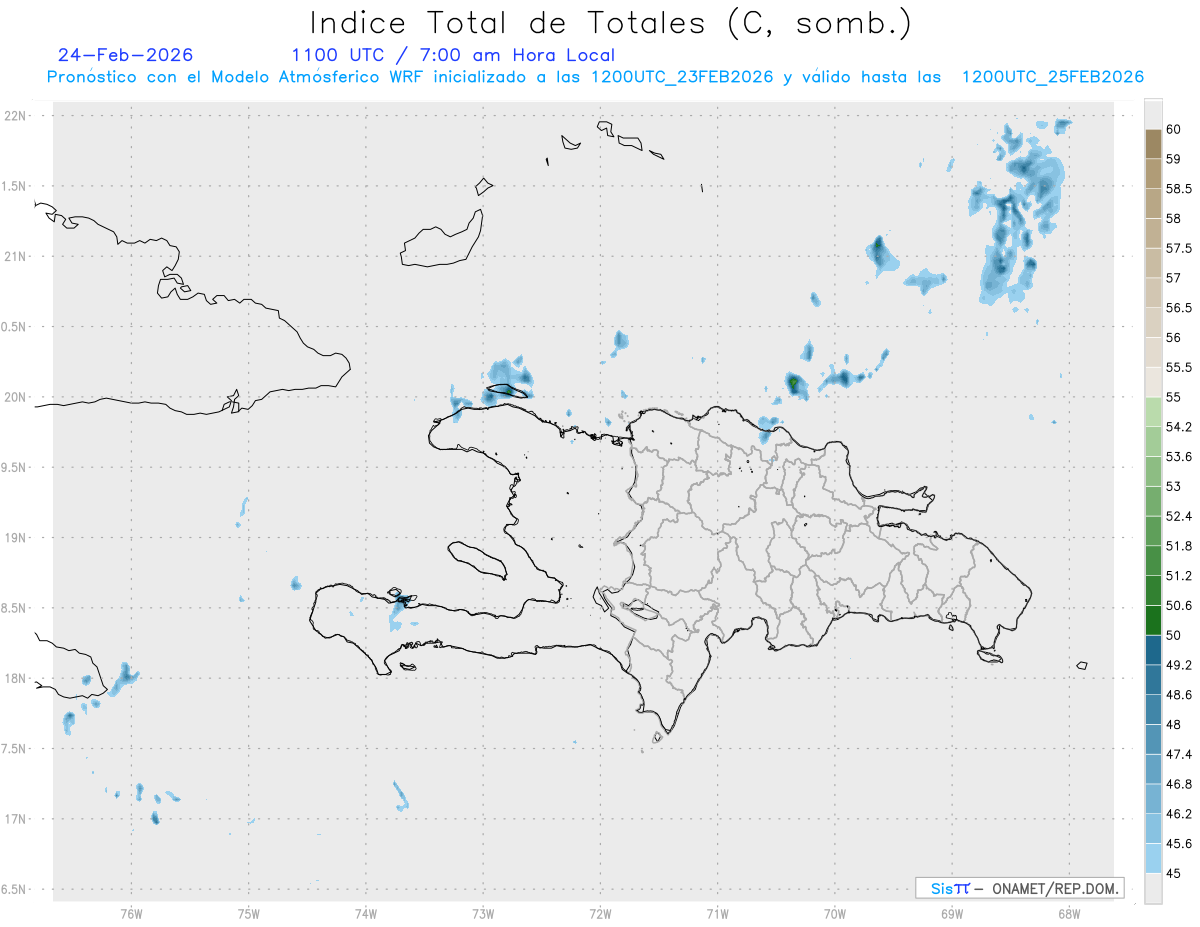Click the colorbar value '58.5'
The height and width of the screenshot is (927, 1200).
click(1178, 188)
